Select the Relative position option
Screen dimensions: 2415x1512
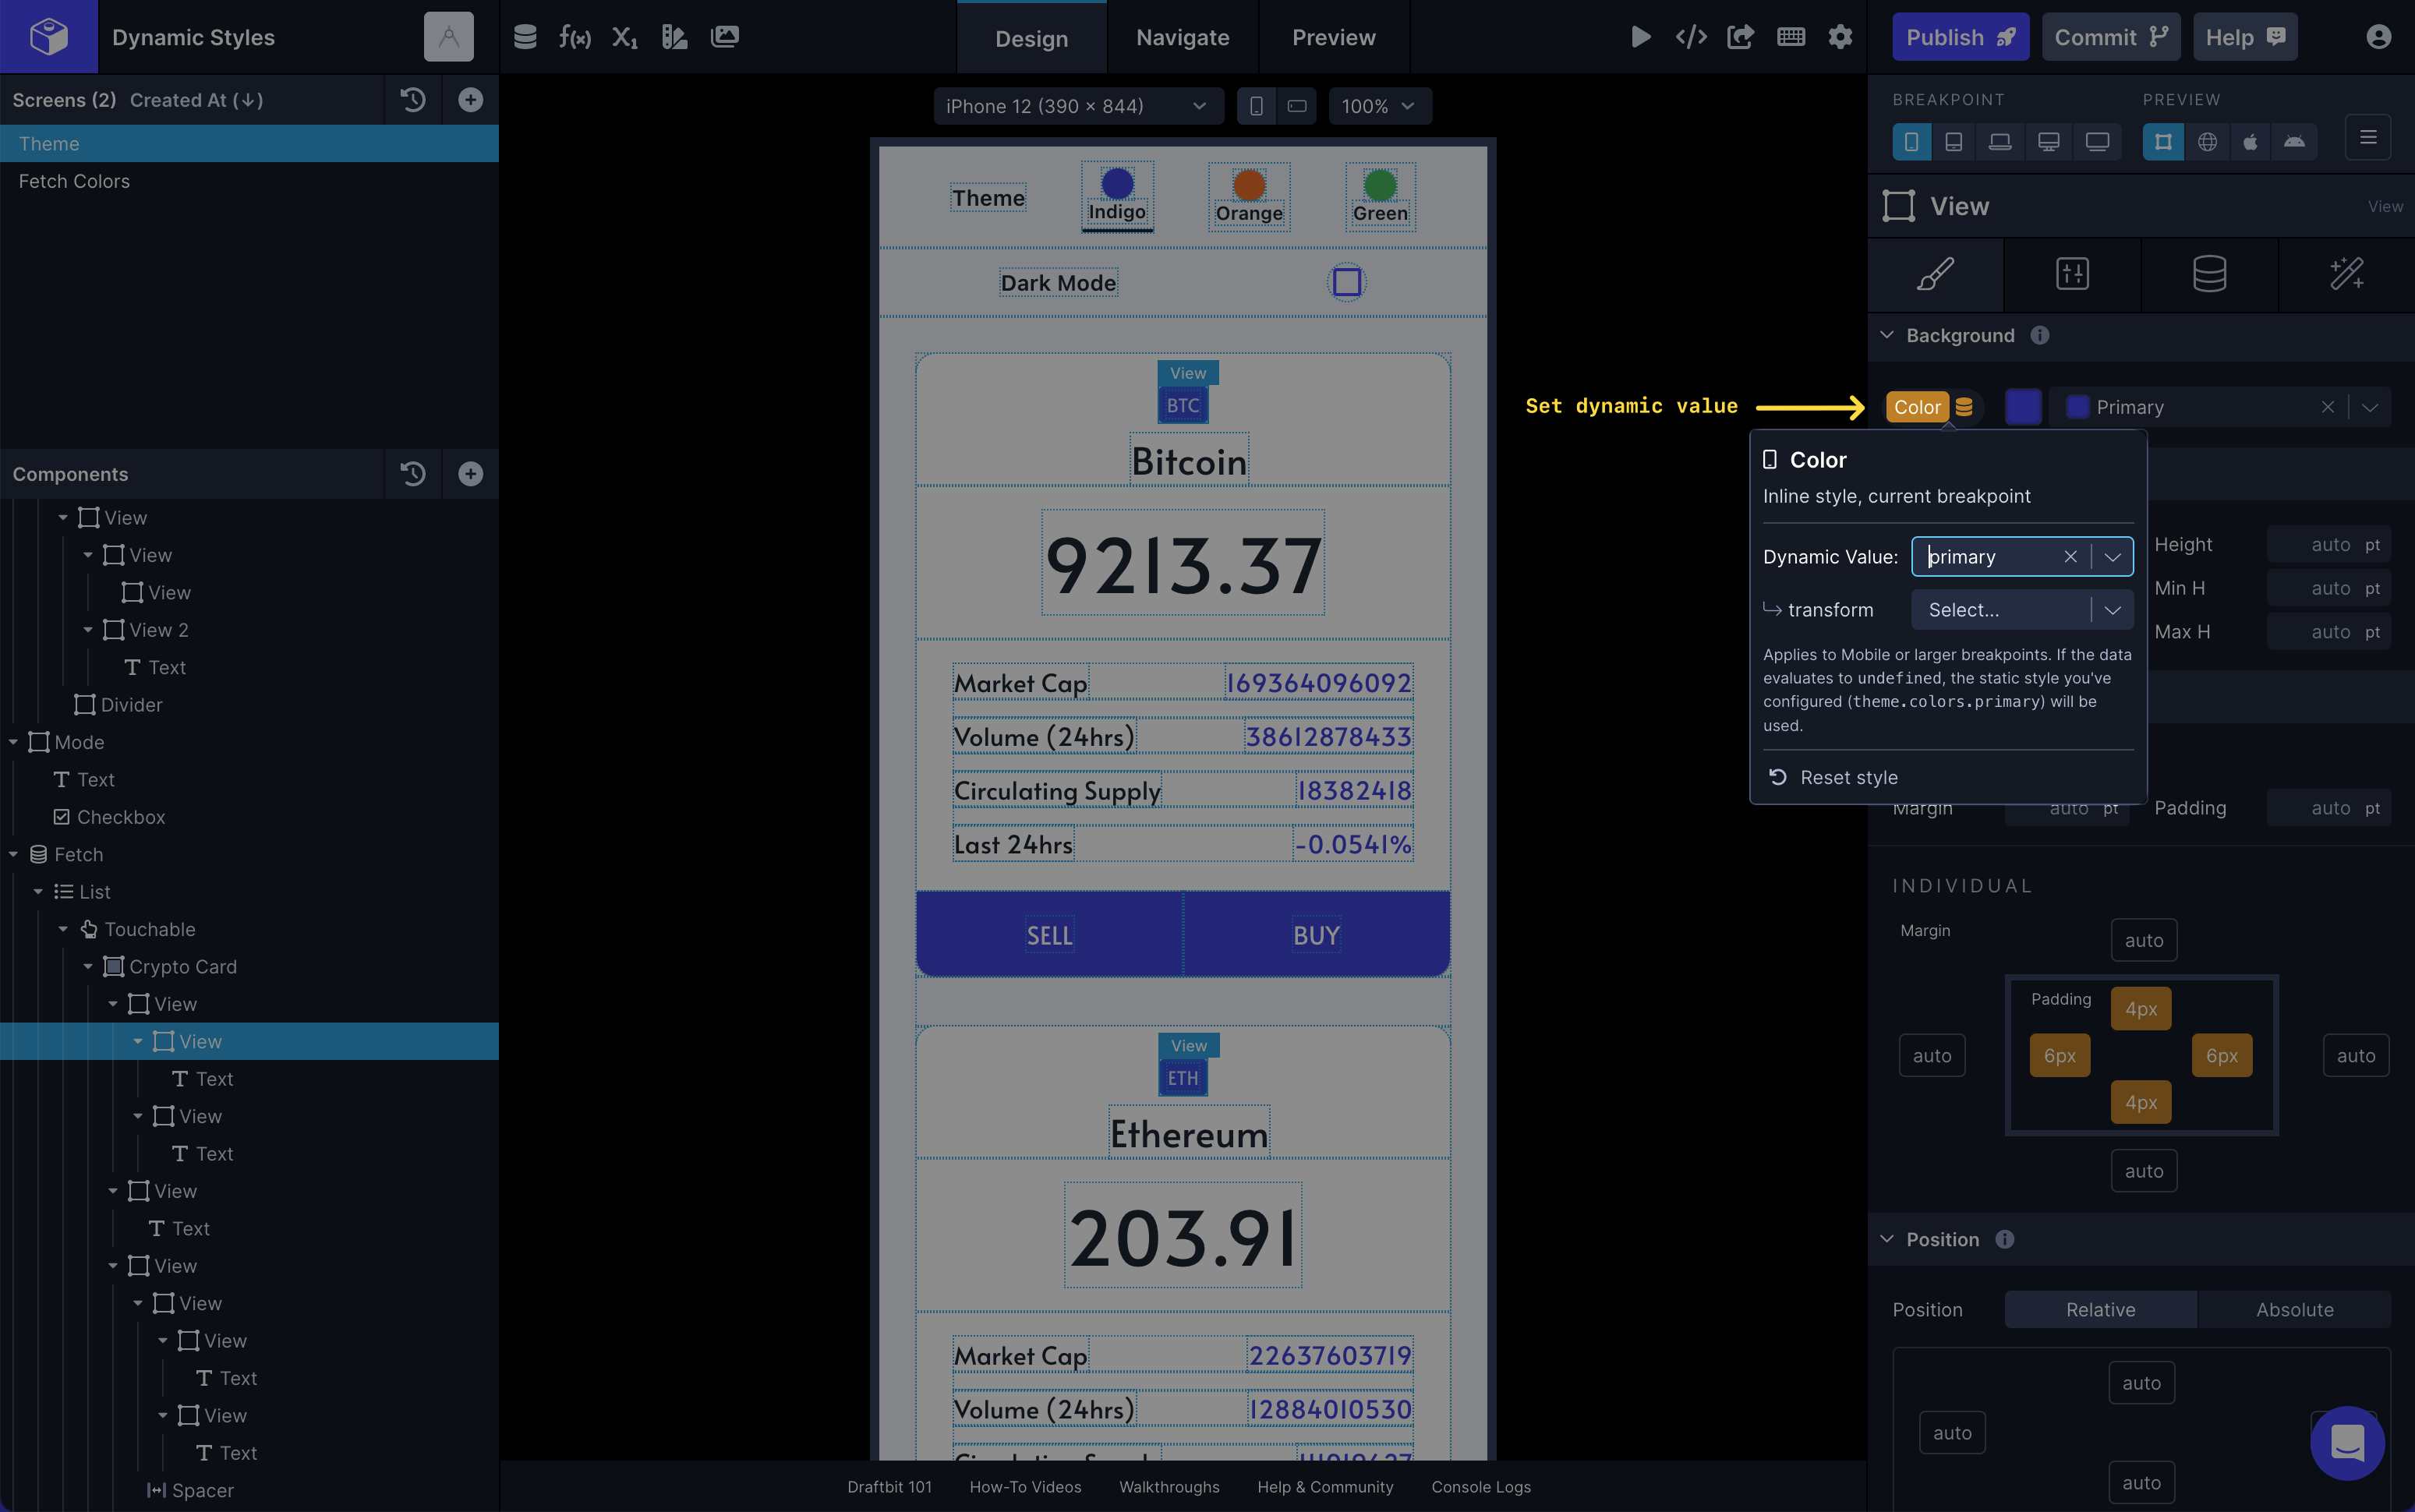[2100, 1309]
